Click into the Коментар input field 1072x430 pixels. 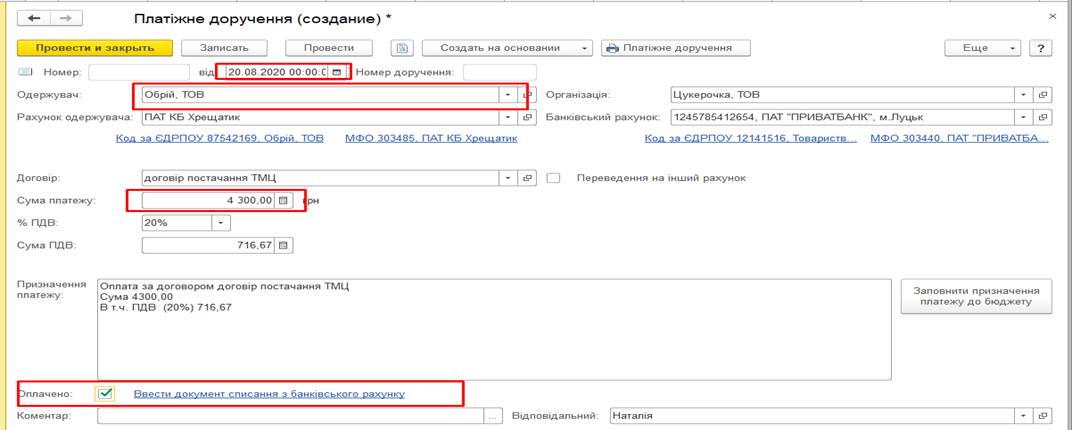[290, 415]
